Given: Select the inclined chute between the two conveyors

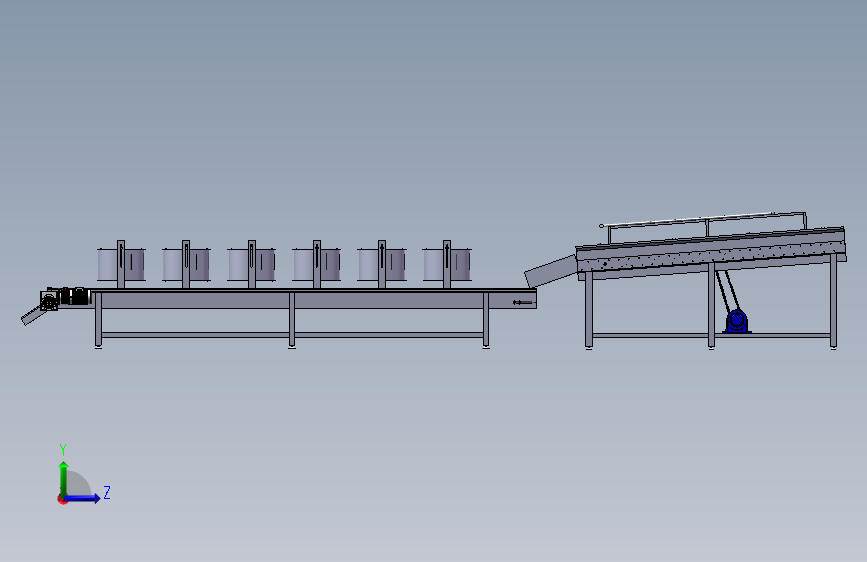Looking at the screenshot, I should click(x=550, y=271).
